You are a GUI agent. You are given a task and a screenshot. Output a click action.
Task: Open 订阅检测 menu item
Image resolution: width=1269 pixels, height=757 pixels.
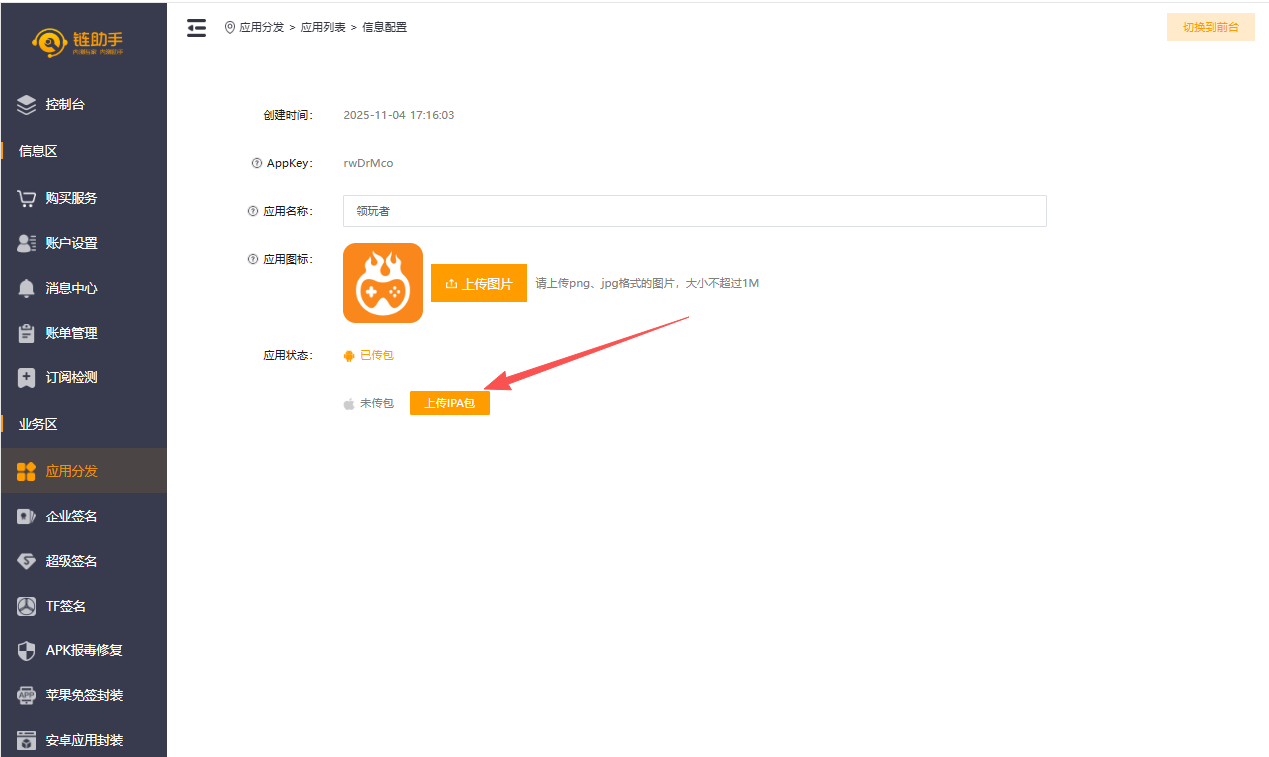click(71, 377)
